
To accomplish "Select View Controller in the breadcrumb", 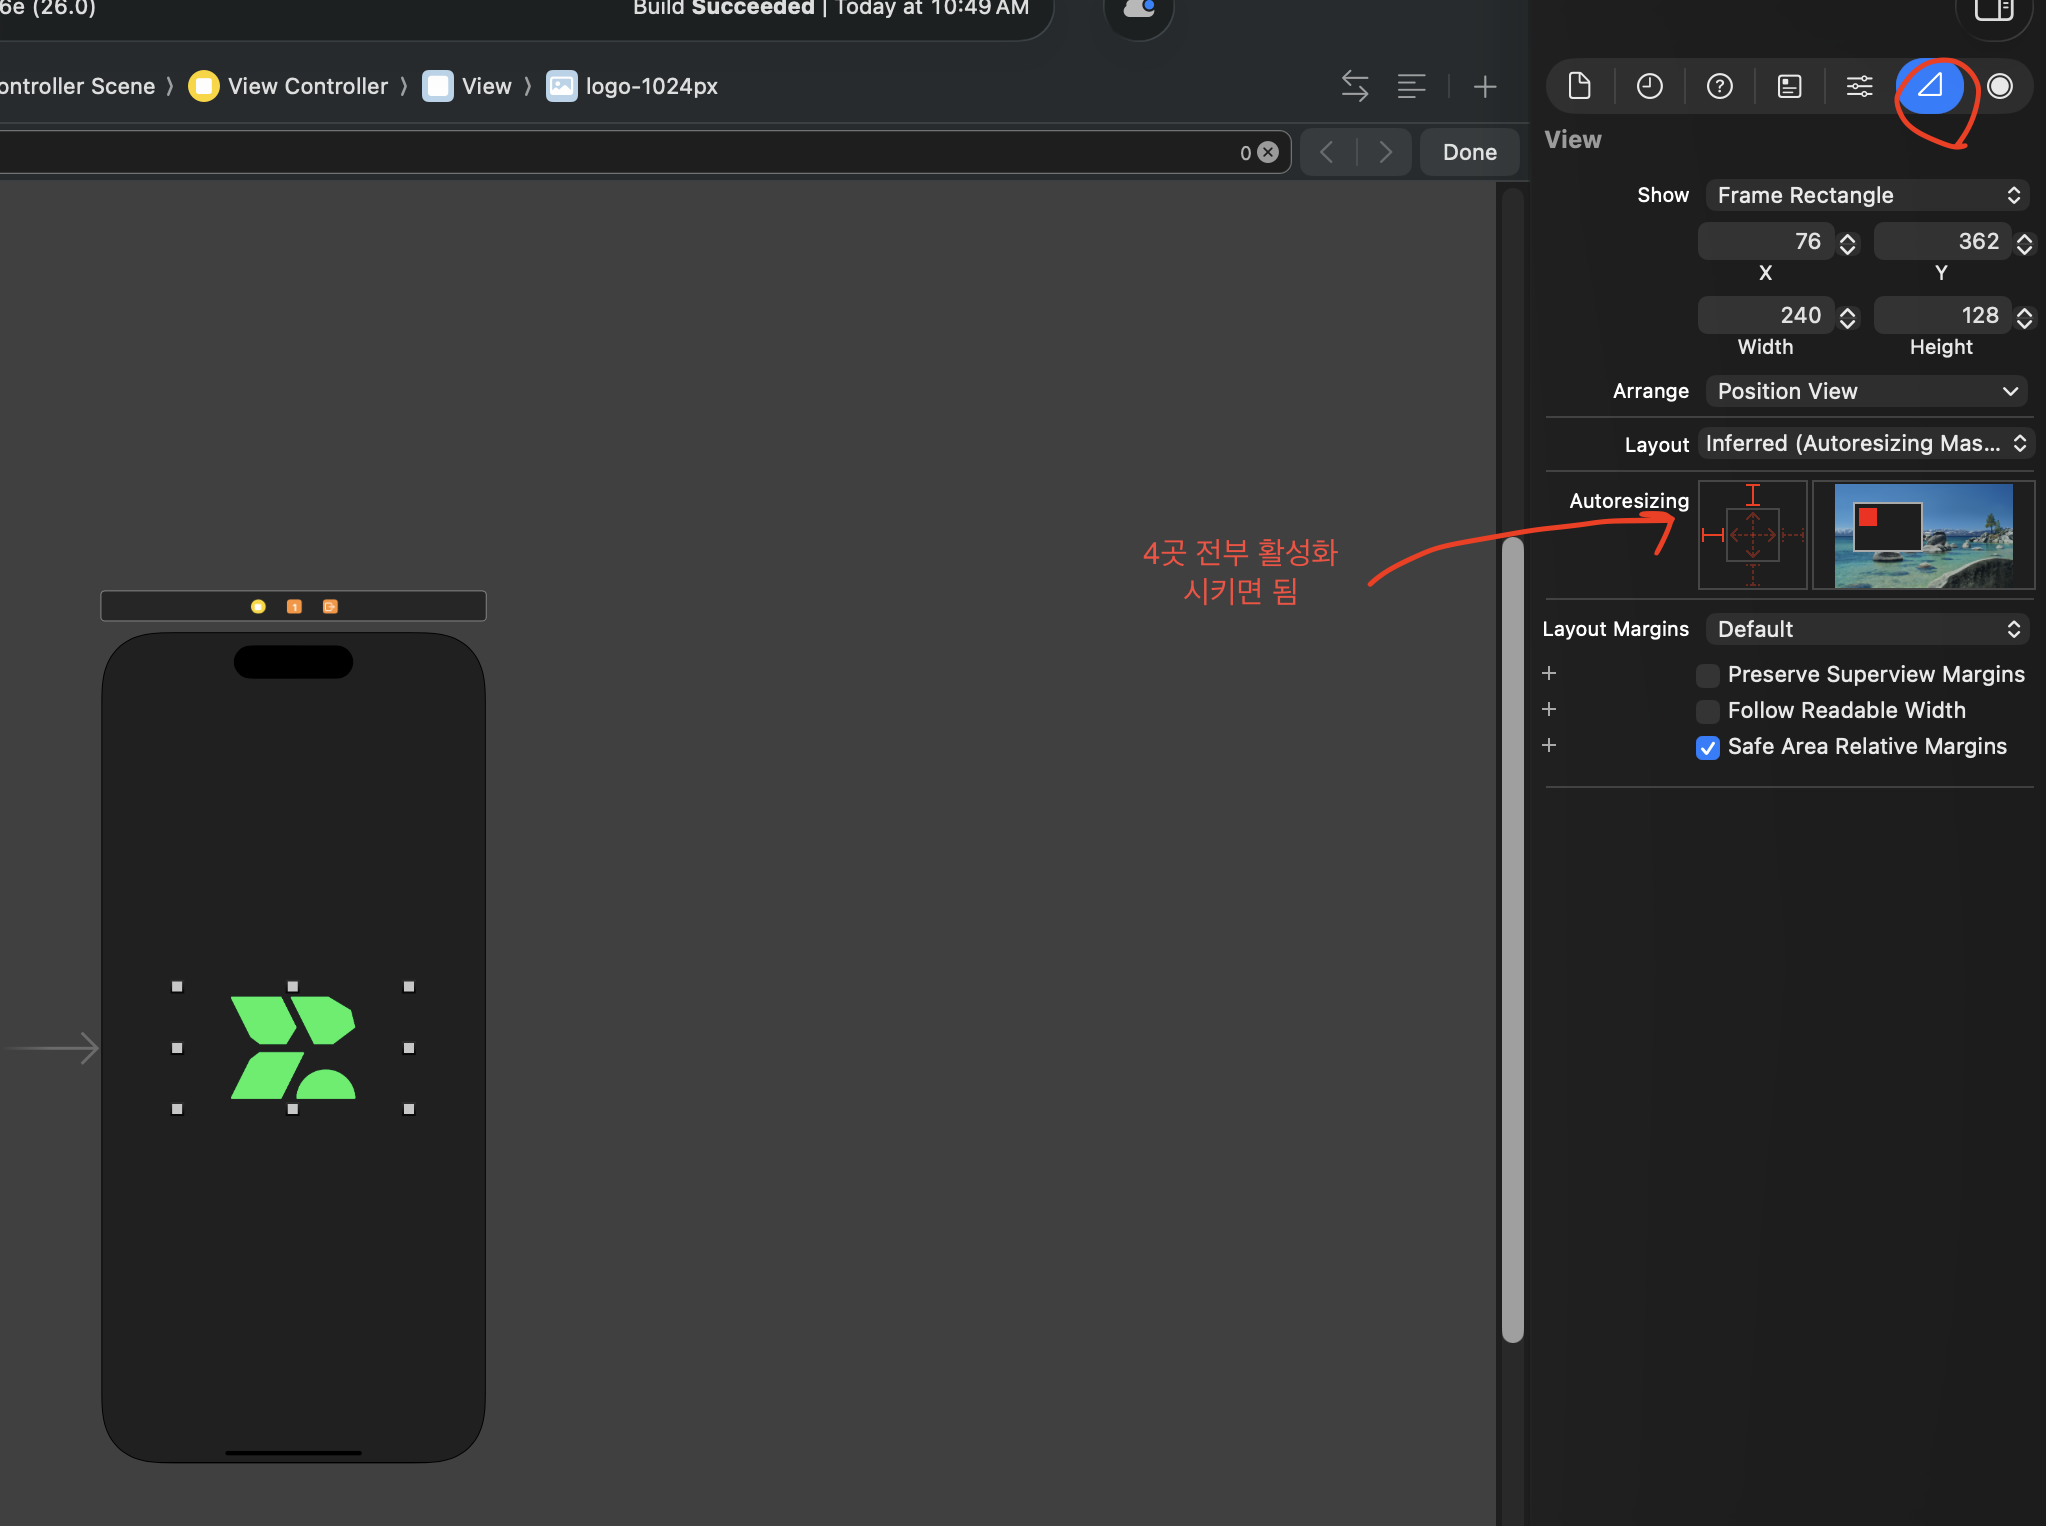I will click(307, 86).
